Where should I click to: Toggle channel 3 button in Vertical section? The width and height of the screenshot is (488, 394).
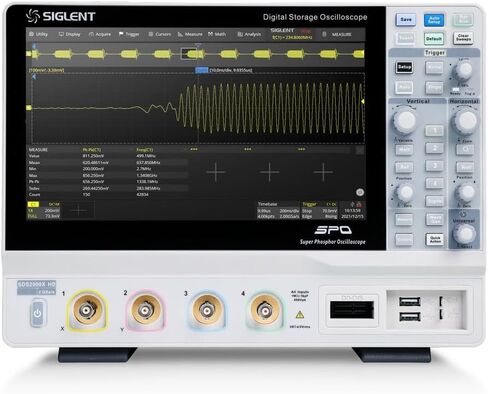point(434,166)
